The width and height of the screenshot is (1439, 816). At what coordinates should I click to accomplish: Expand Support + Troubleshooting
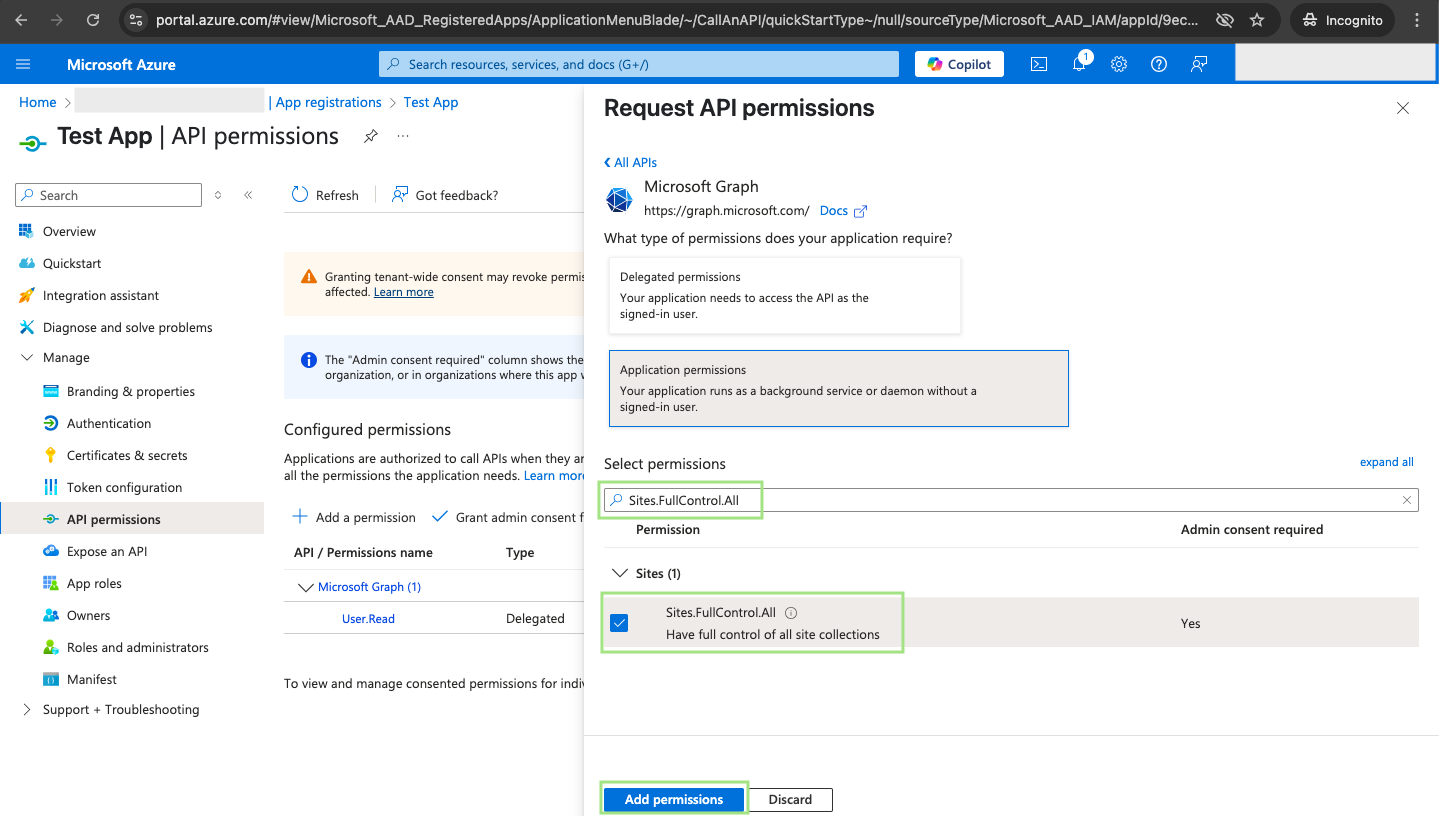point(26,709)
